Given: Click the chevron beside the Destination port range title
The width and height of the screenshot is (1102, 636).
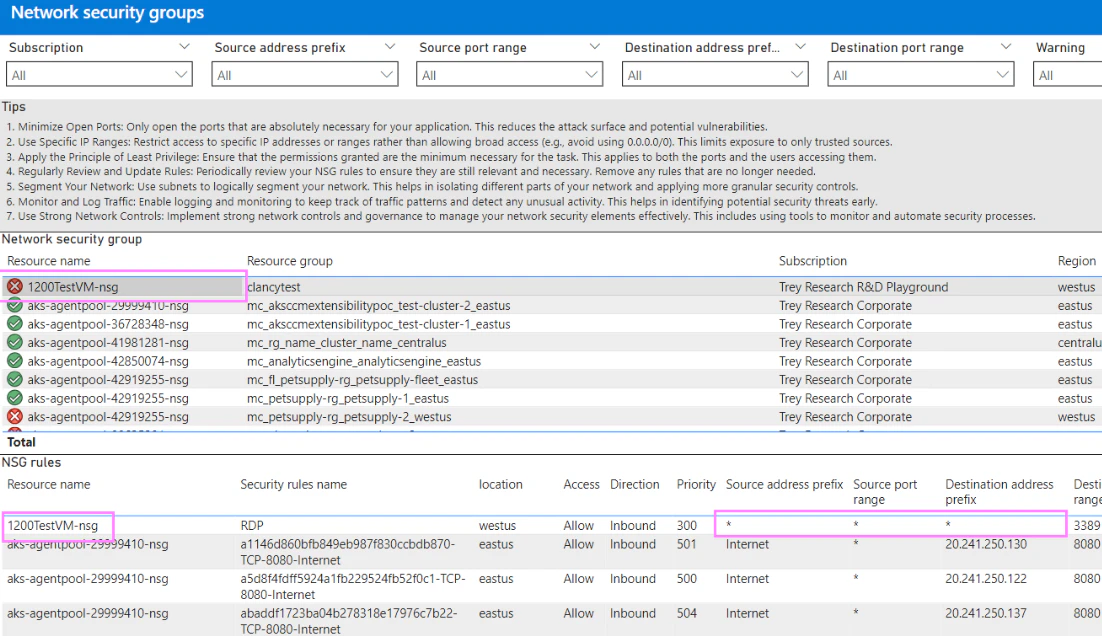Looking at the screenshot, I should point(1005,46).
